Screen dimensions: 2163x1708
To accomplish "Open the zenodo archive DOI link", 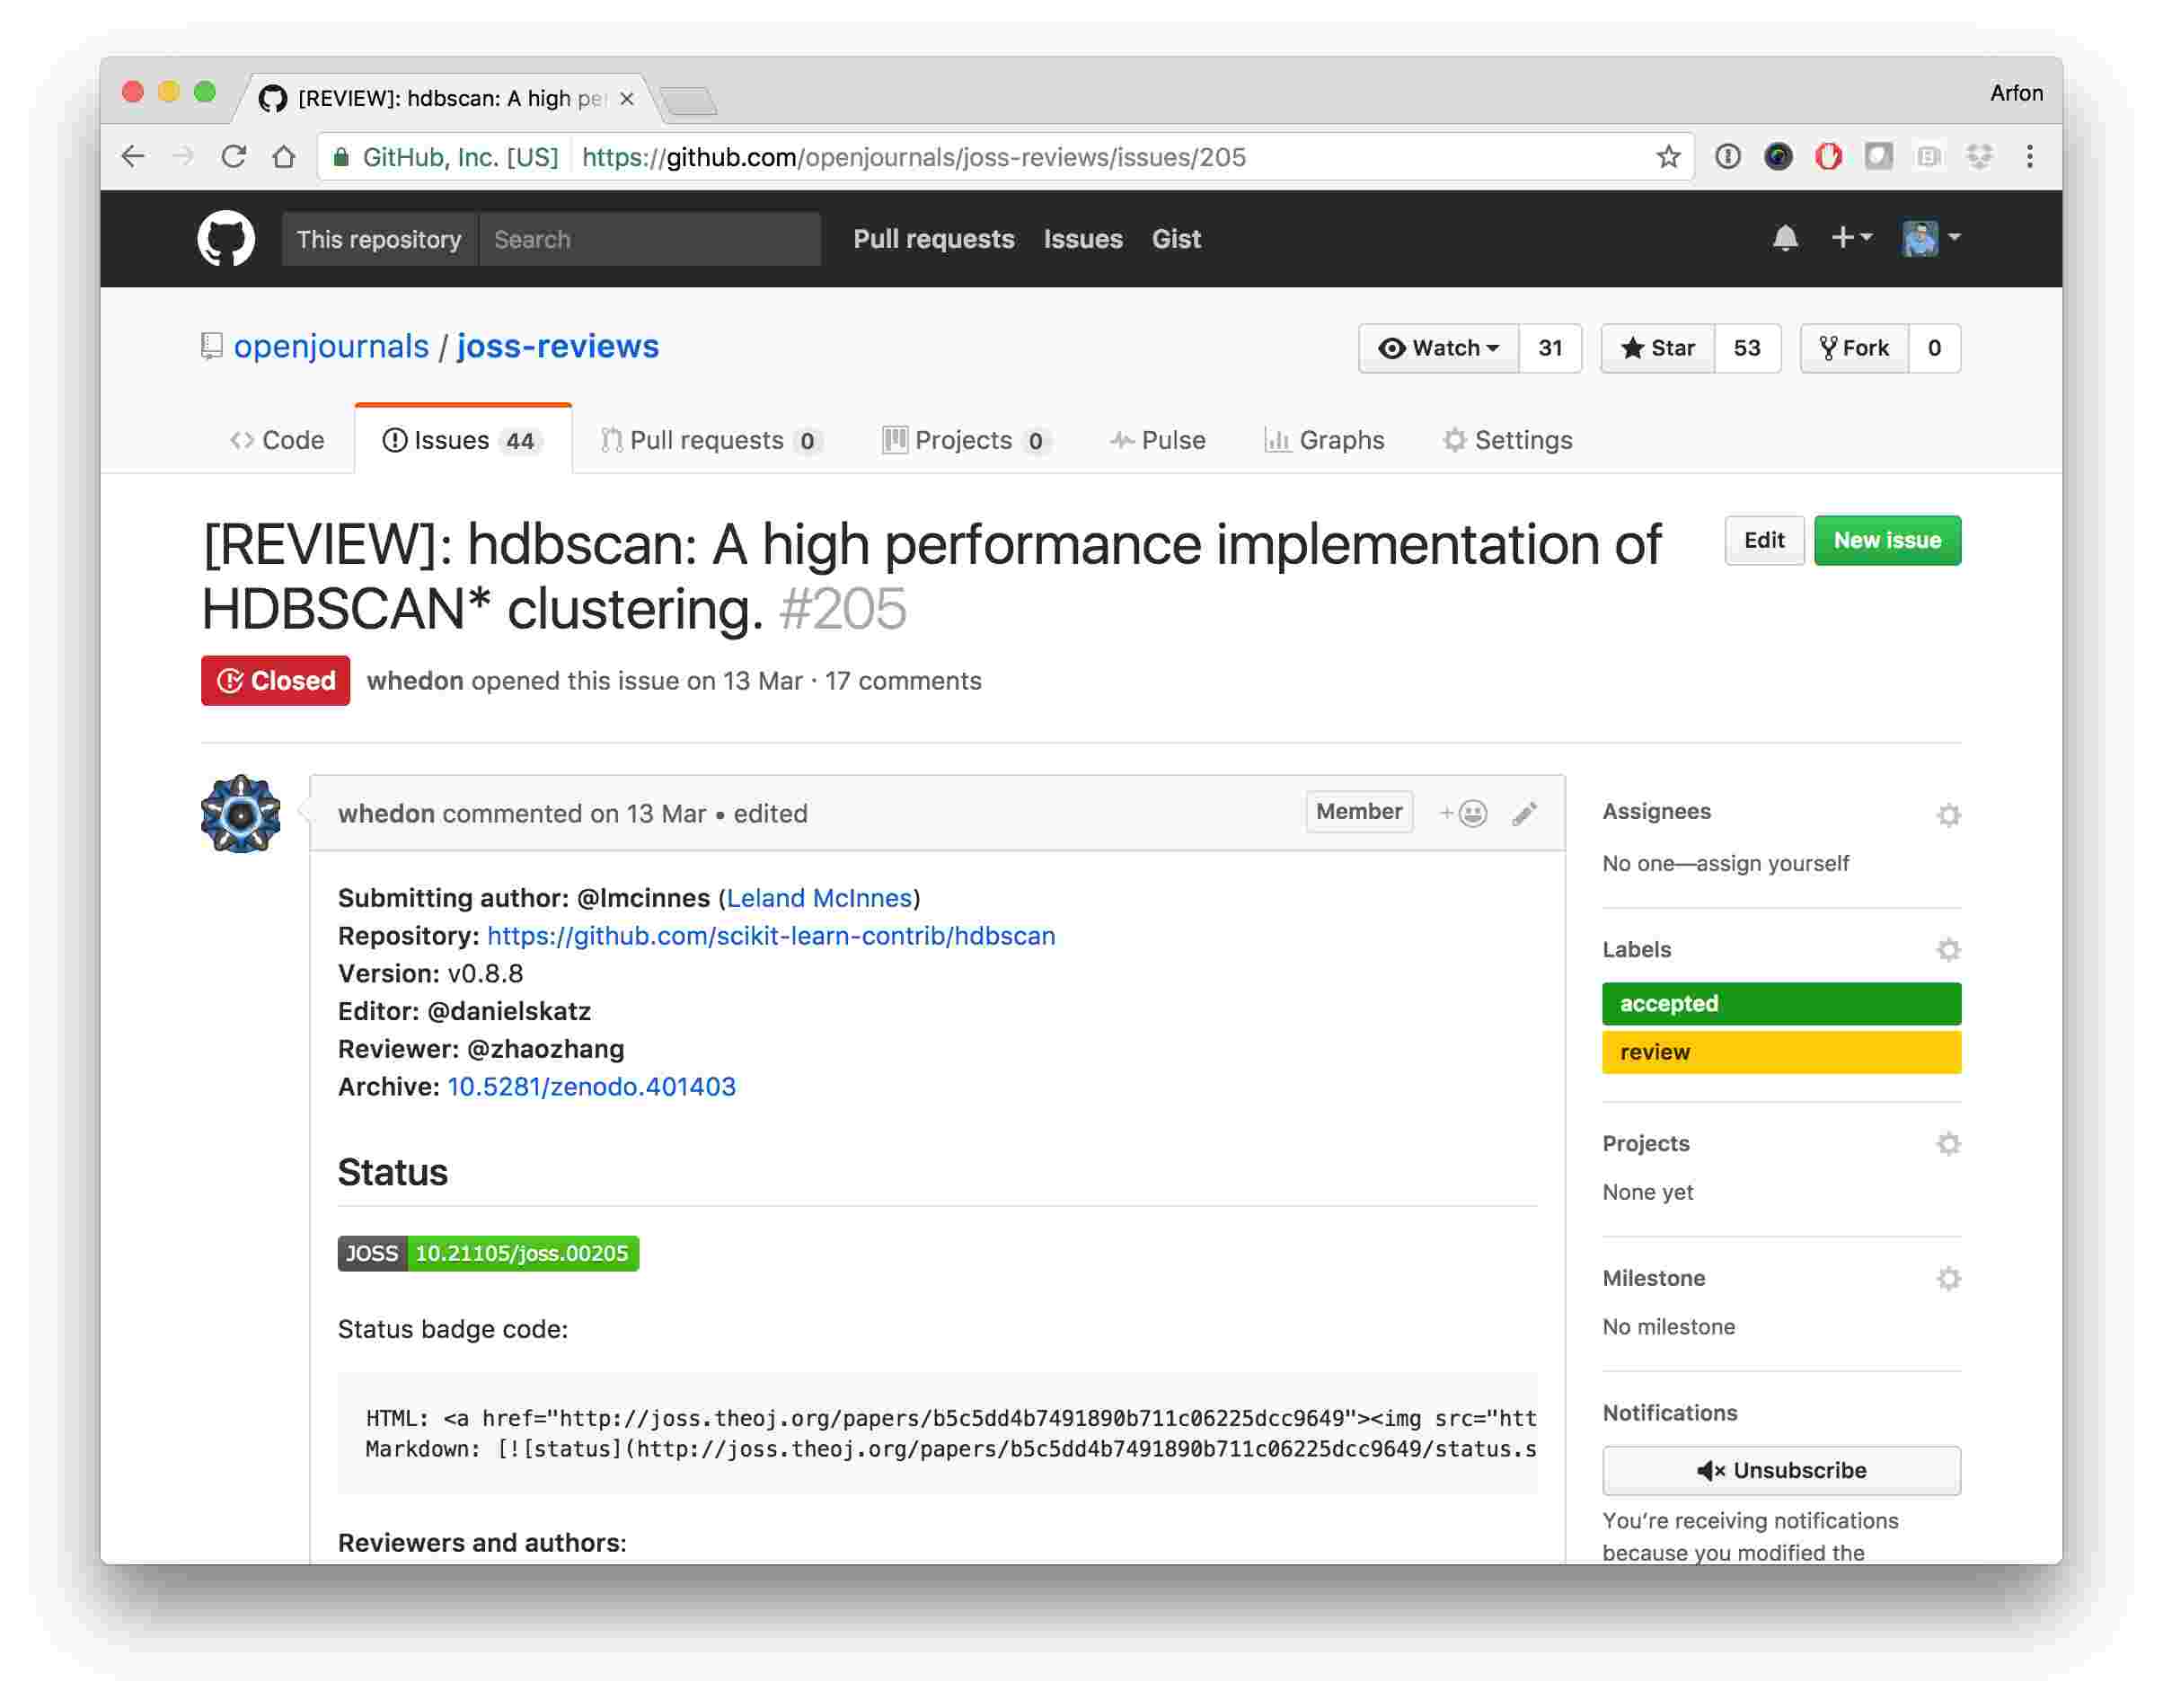I will point(591,1087).
